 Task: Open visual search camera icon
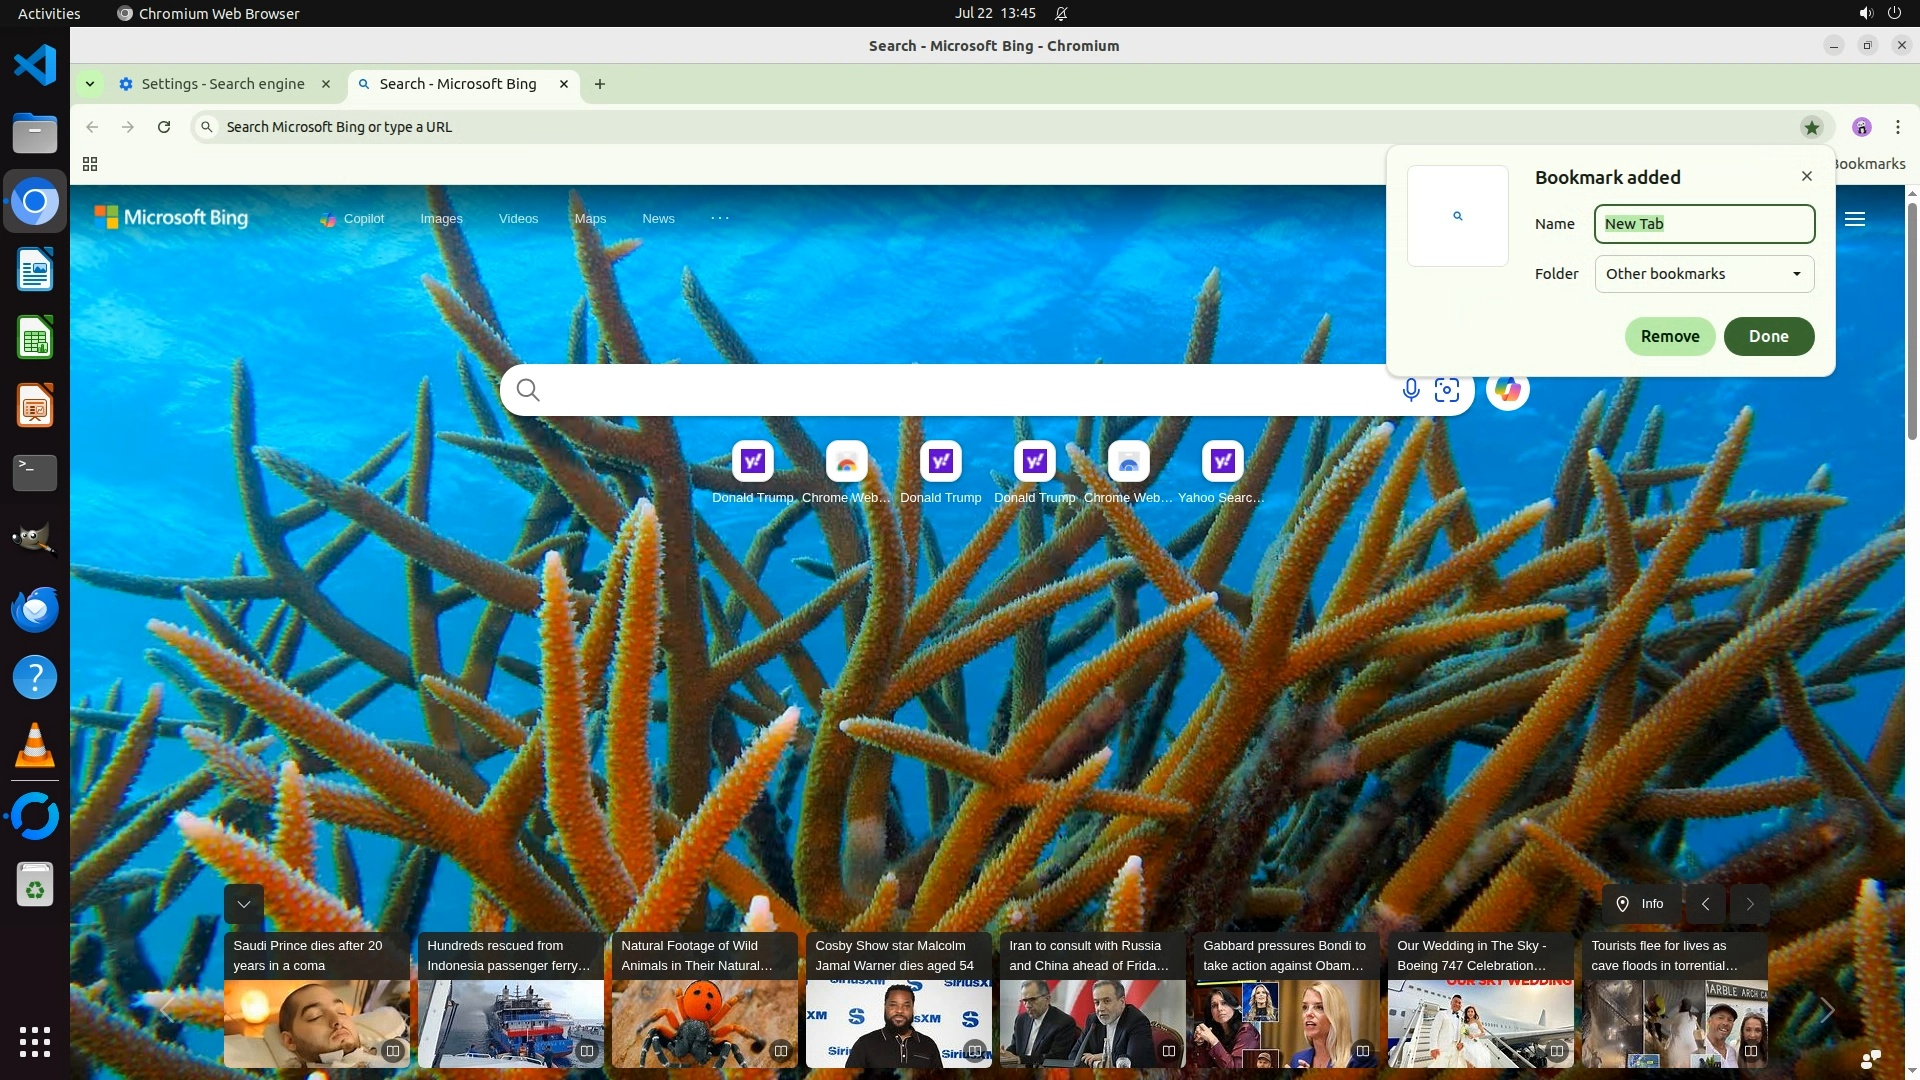1447,390
